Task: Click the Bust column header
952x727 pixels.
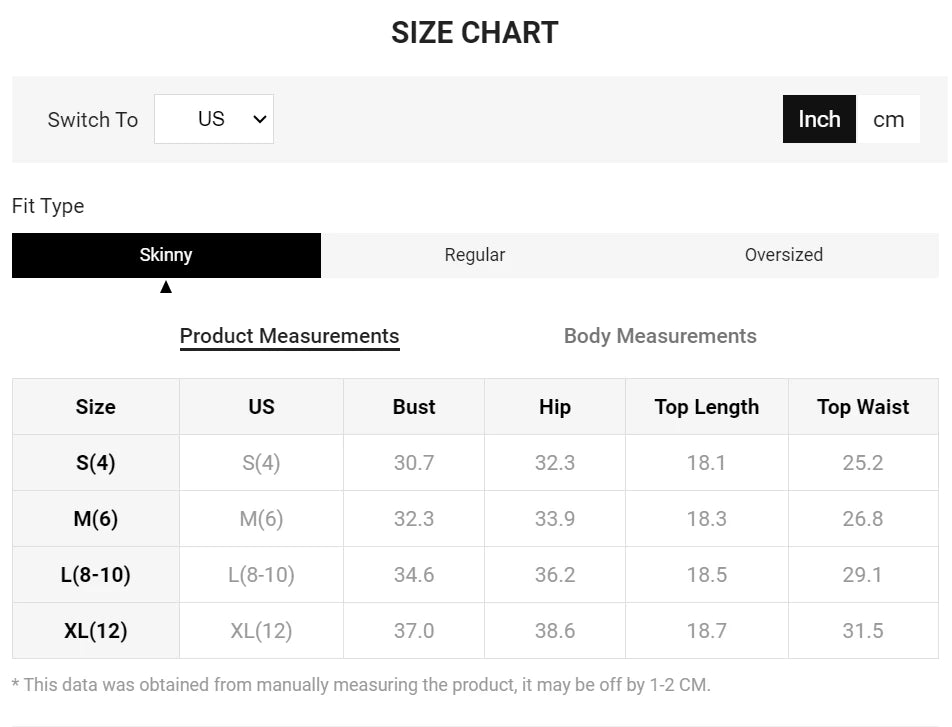Action: pyautogui.click(x=414, y=407)
